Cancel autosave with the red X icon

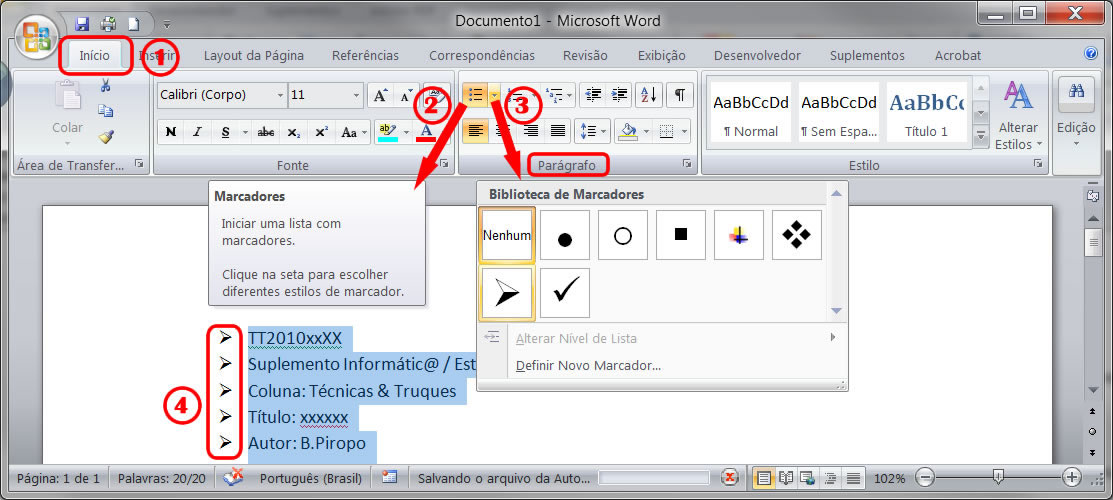coord(729,477)
